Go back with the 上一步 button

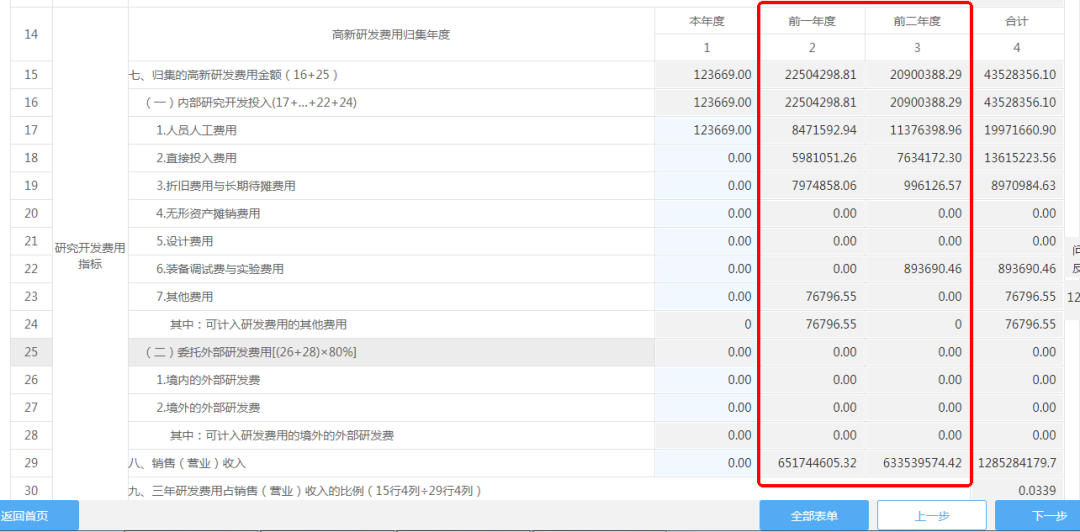click(x=924, y=516)
